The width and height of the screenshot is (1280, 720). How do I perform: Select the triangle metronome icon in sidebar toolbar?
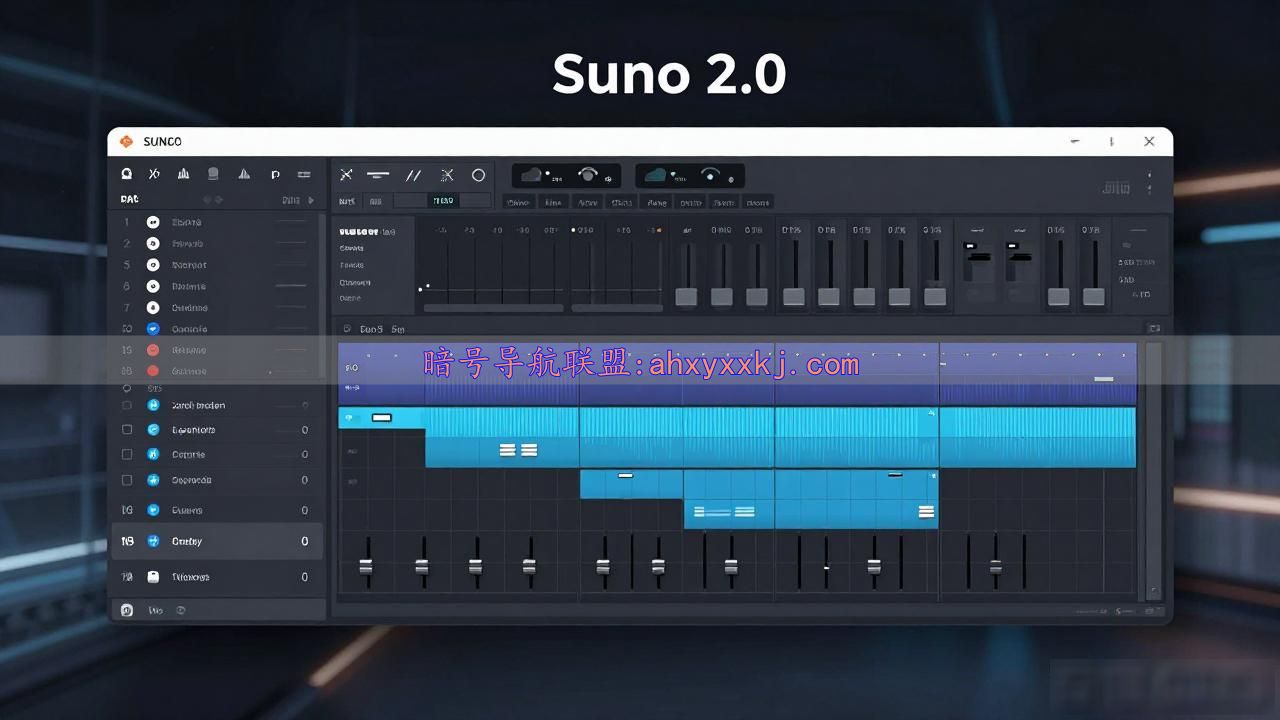(x=244, y=173)
